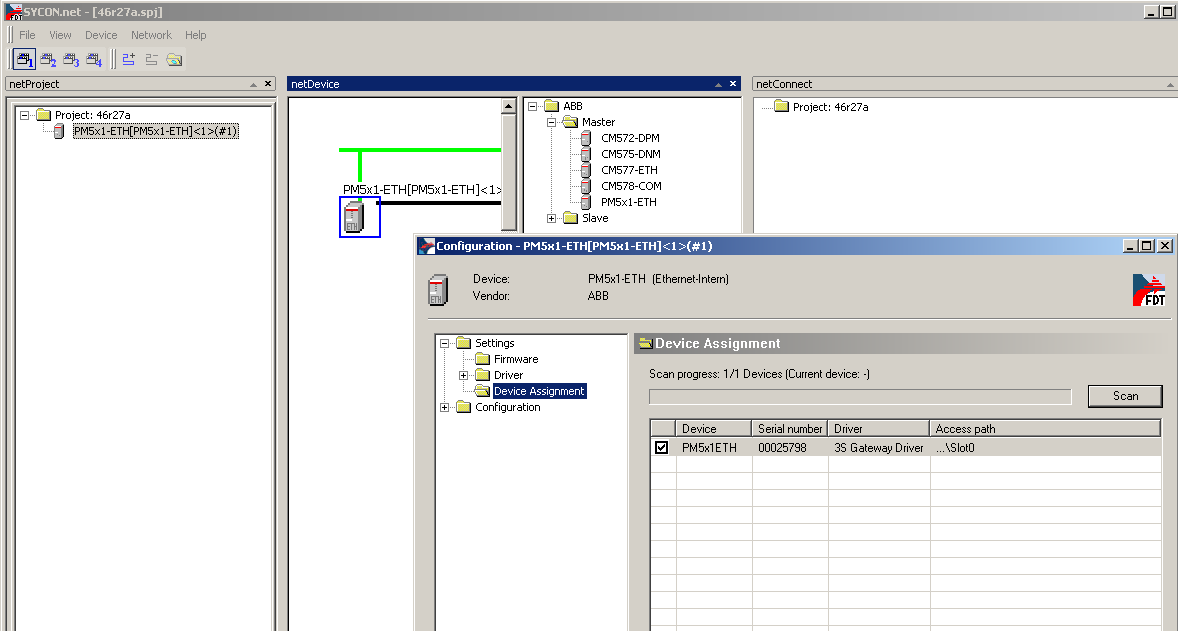Open the File menu
This screenshot has width=1178, height=631.
click(27, 35)
